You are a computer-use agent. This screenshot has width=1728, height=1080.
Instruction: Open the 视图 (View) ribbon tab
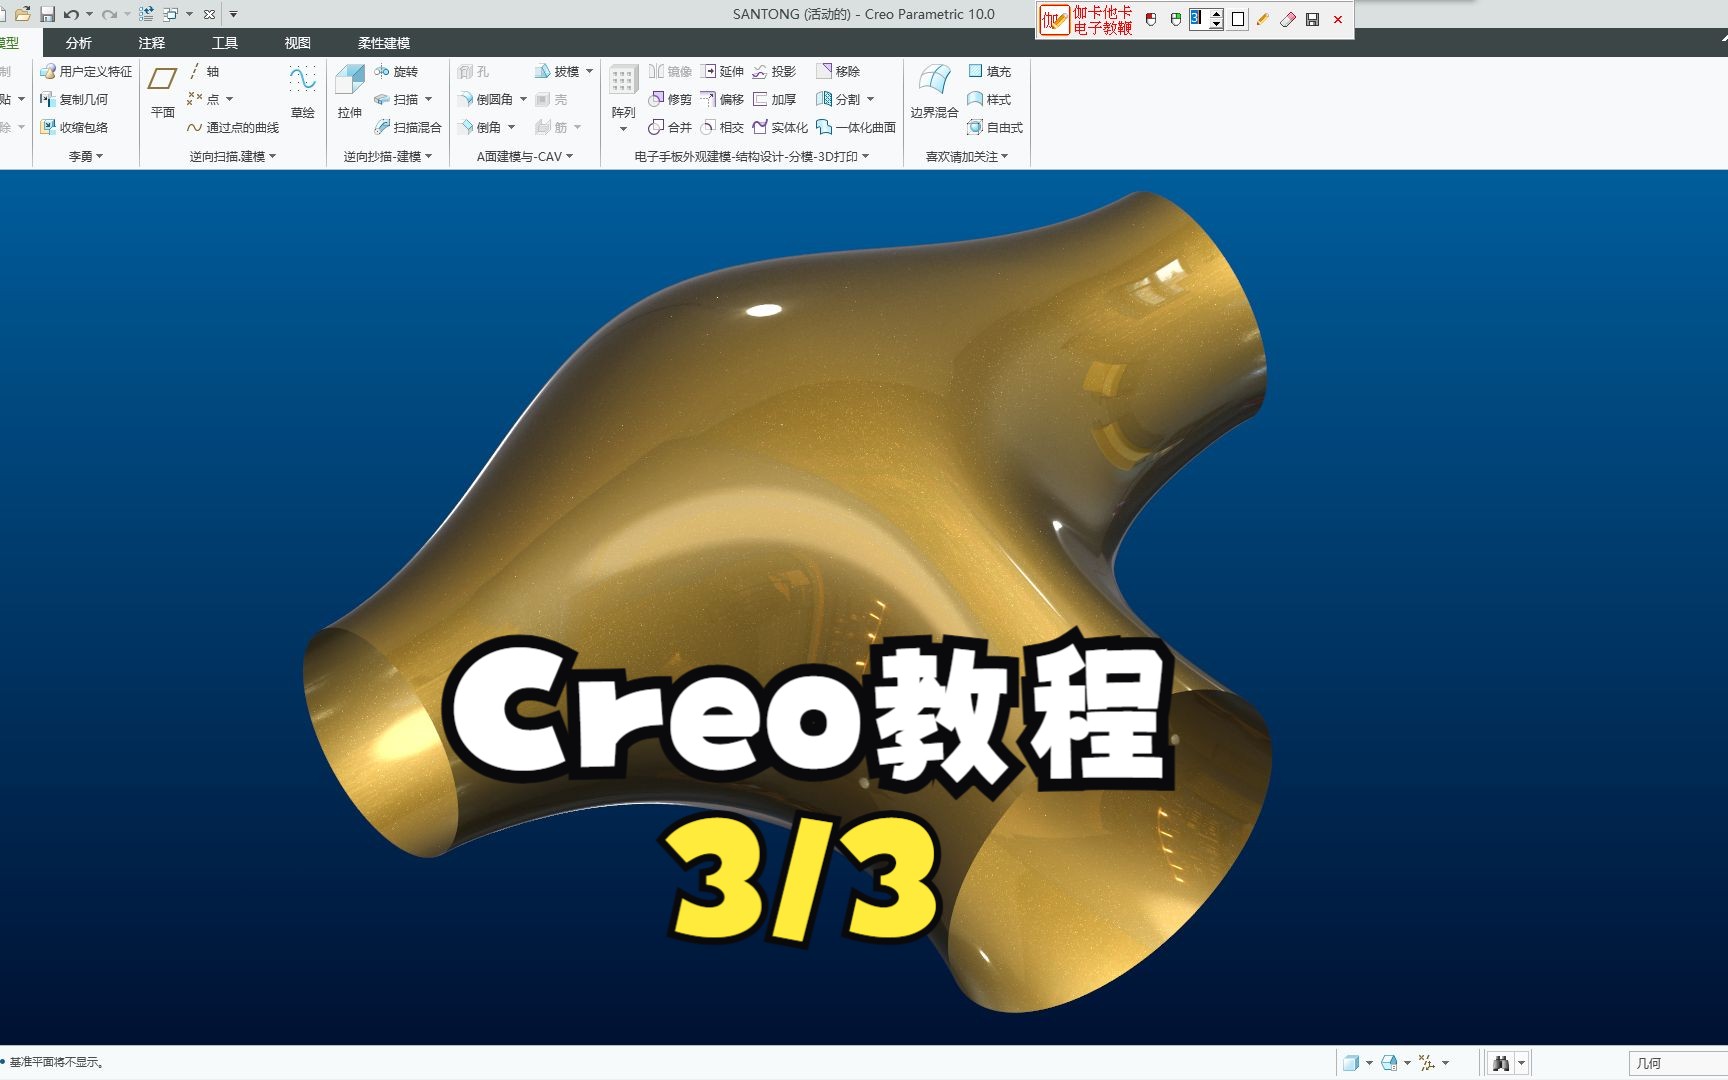(296, 43)
